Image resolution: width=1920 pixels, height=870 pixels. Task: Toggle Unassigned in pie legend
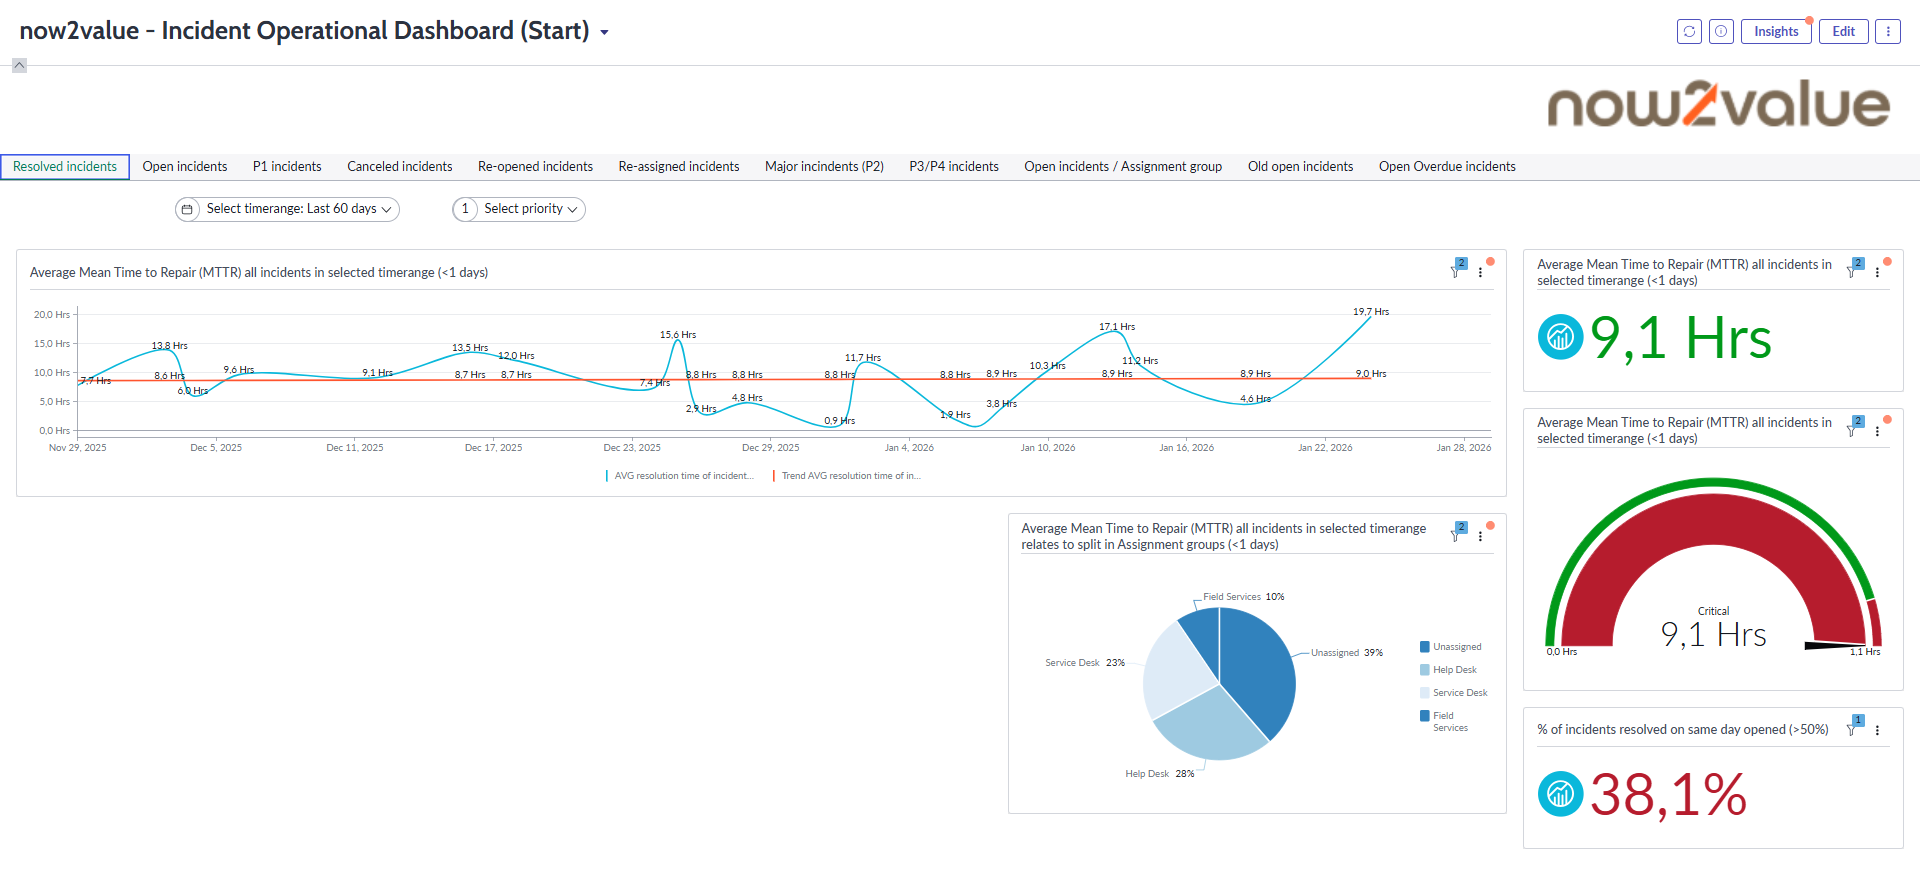[1451, 647]
